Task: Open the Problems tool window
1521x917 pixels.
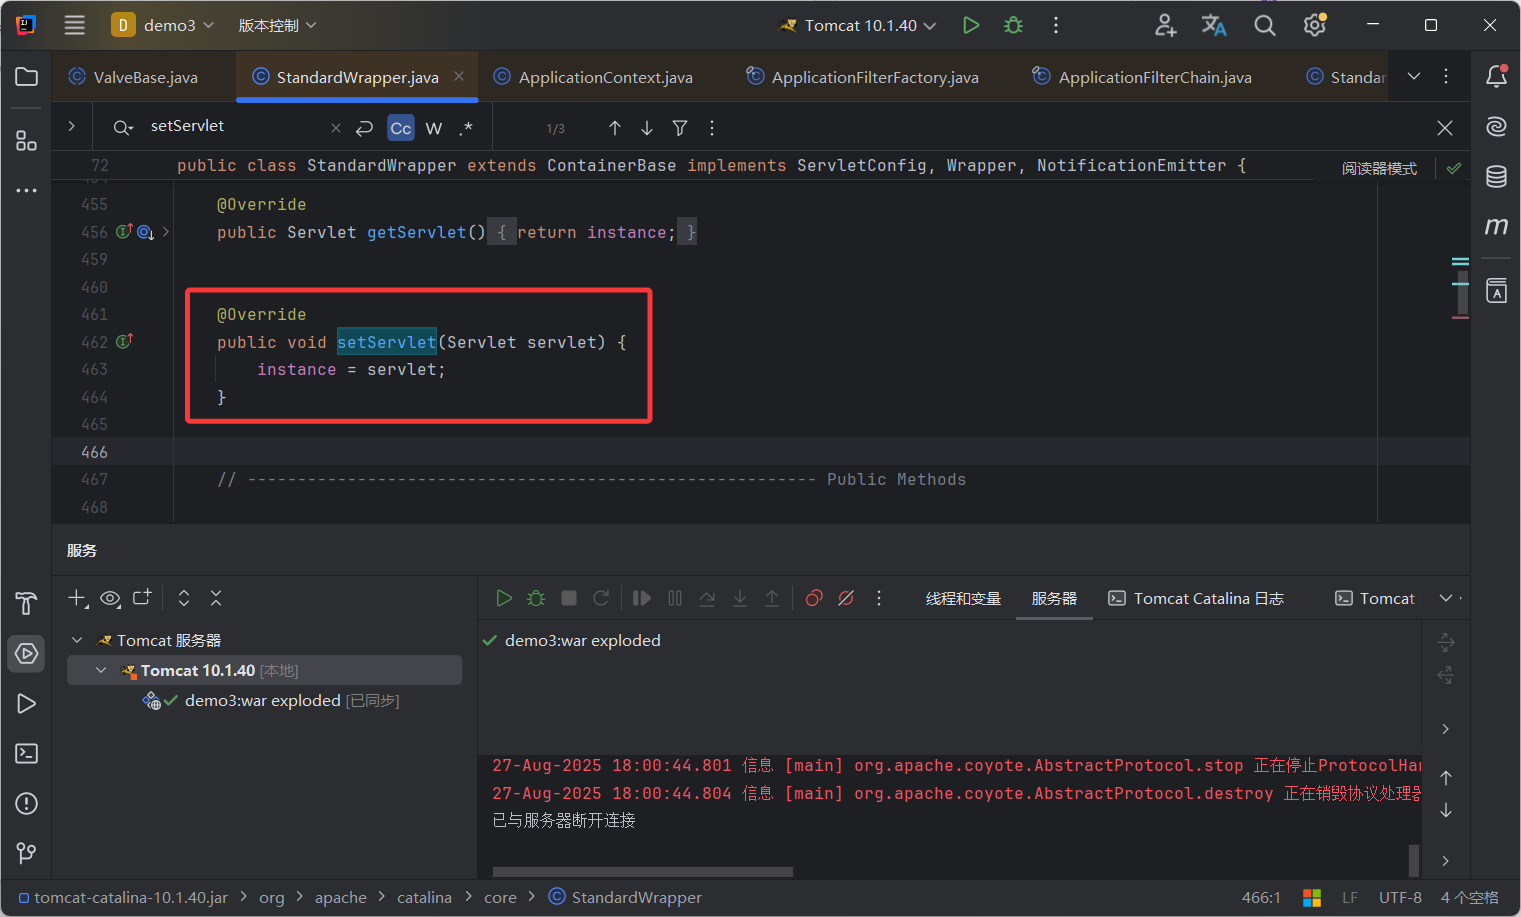Action: (27, 803)
